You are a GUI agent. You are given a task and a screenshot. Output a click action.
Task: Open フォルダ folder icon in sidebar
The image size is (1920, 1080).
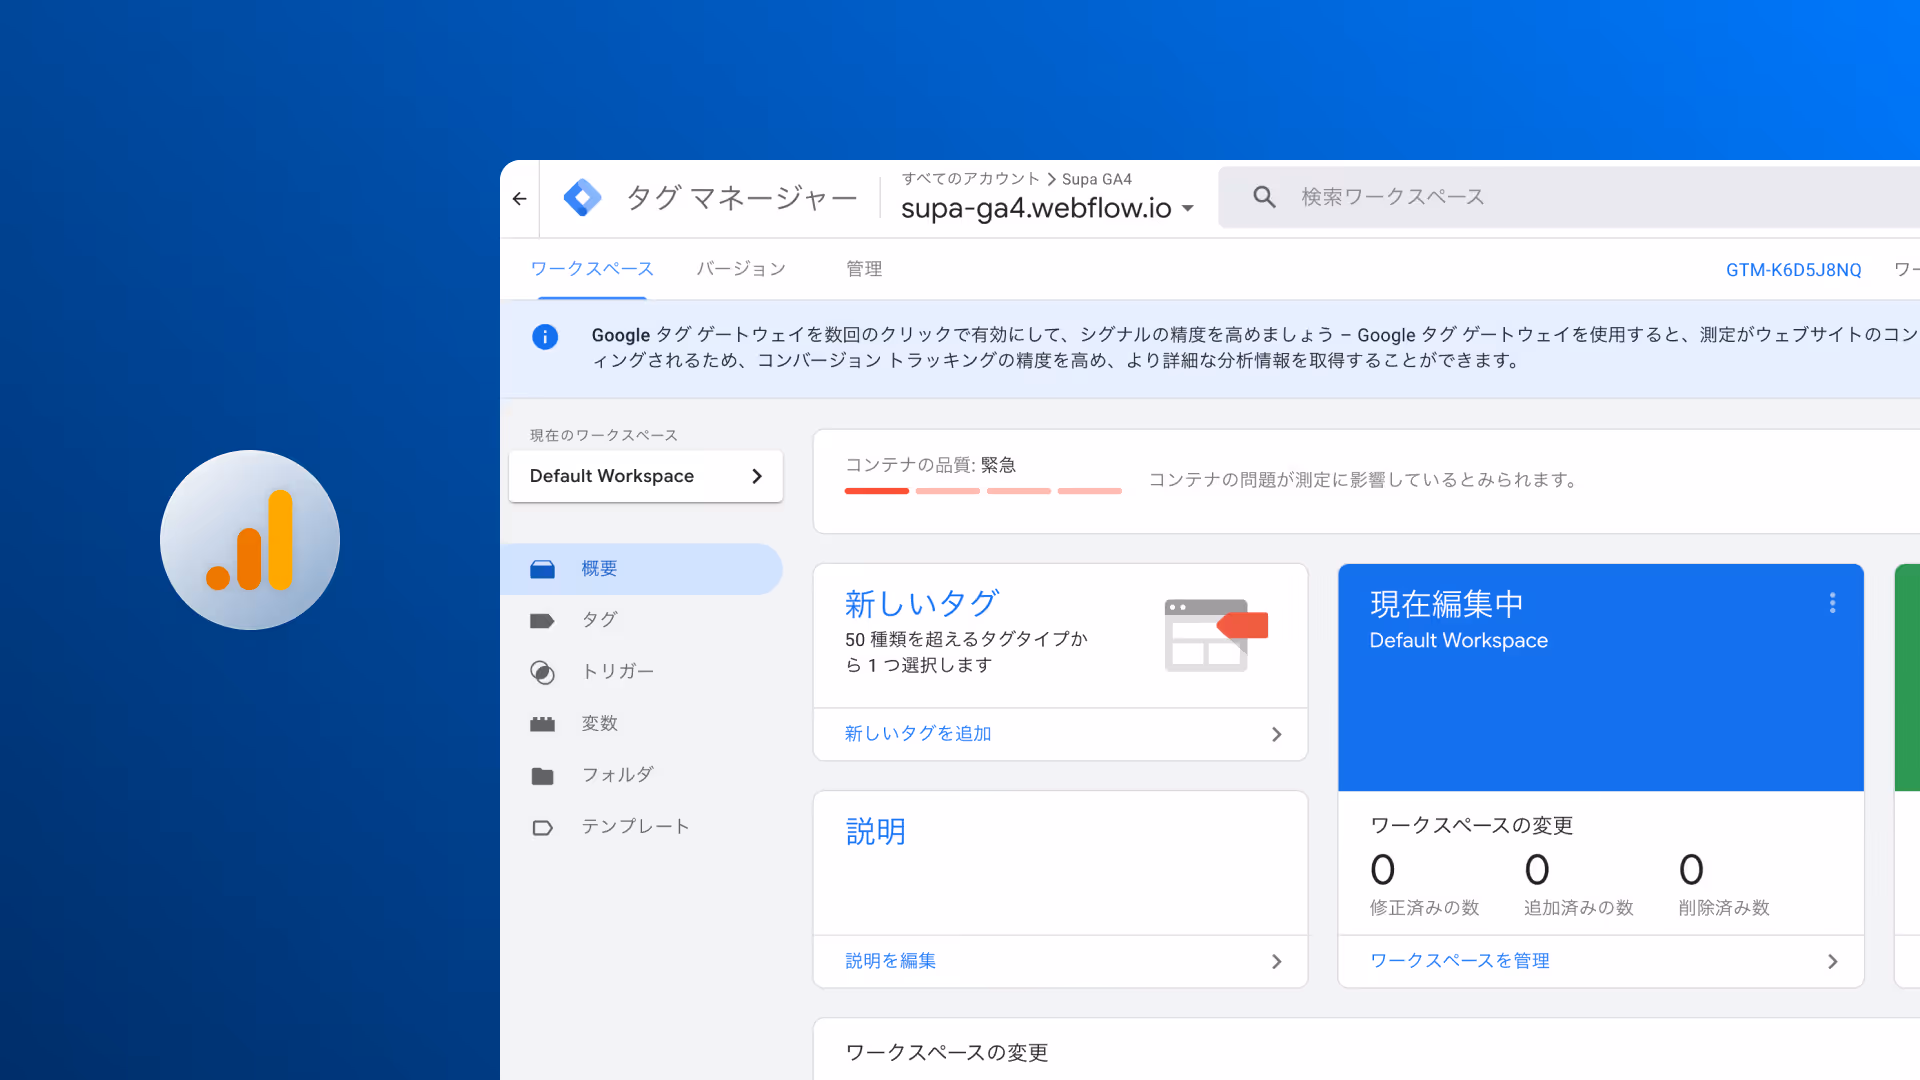(x=542, y=776)
